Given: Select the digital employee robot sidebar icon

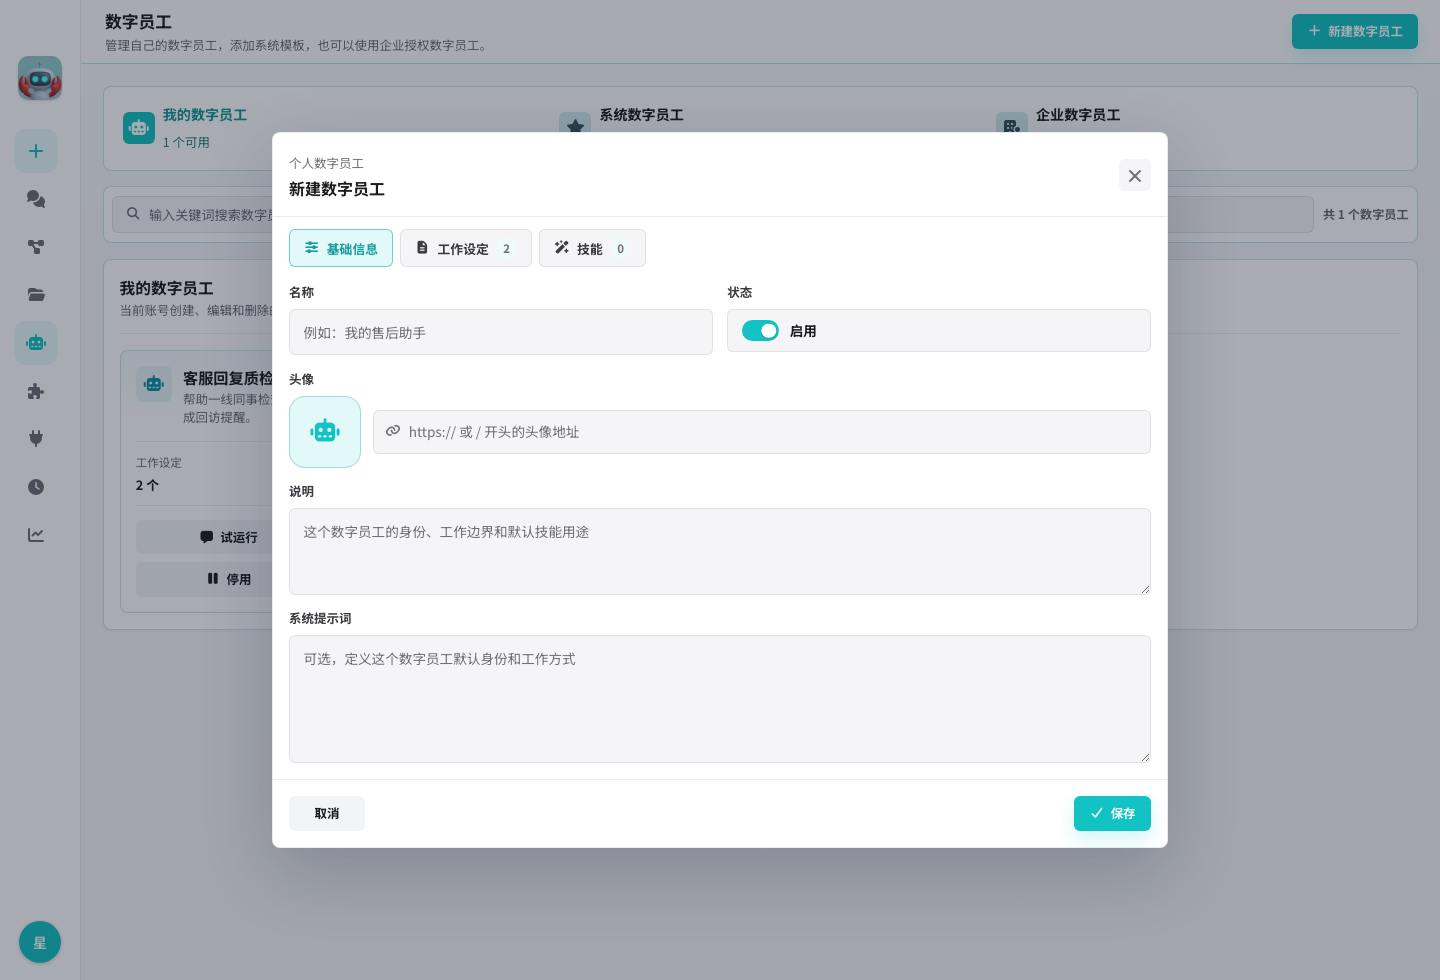Looking at the screenshot, I should [x=36, y=343].
